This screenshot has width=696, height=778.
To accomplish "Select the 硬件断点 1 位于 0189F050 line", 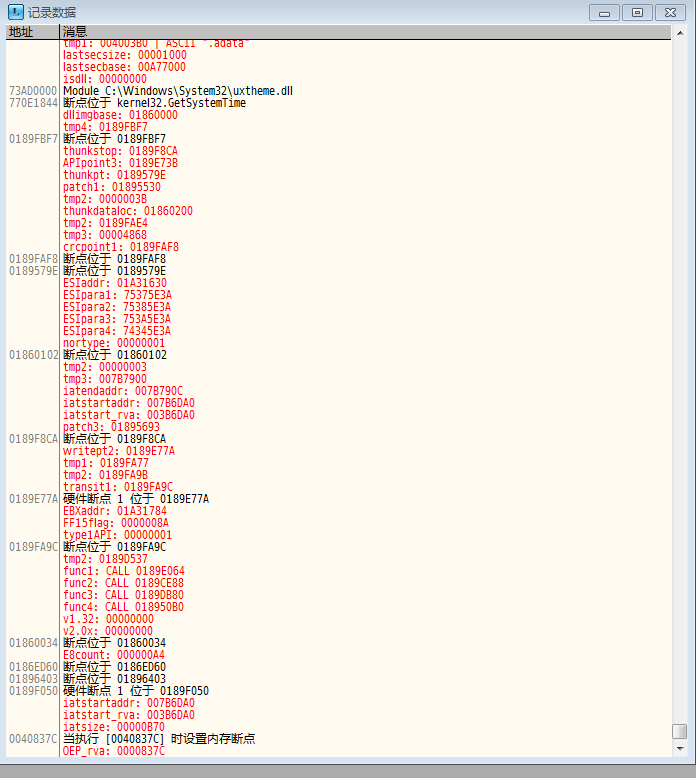I will point(136,691).
